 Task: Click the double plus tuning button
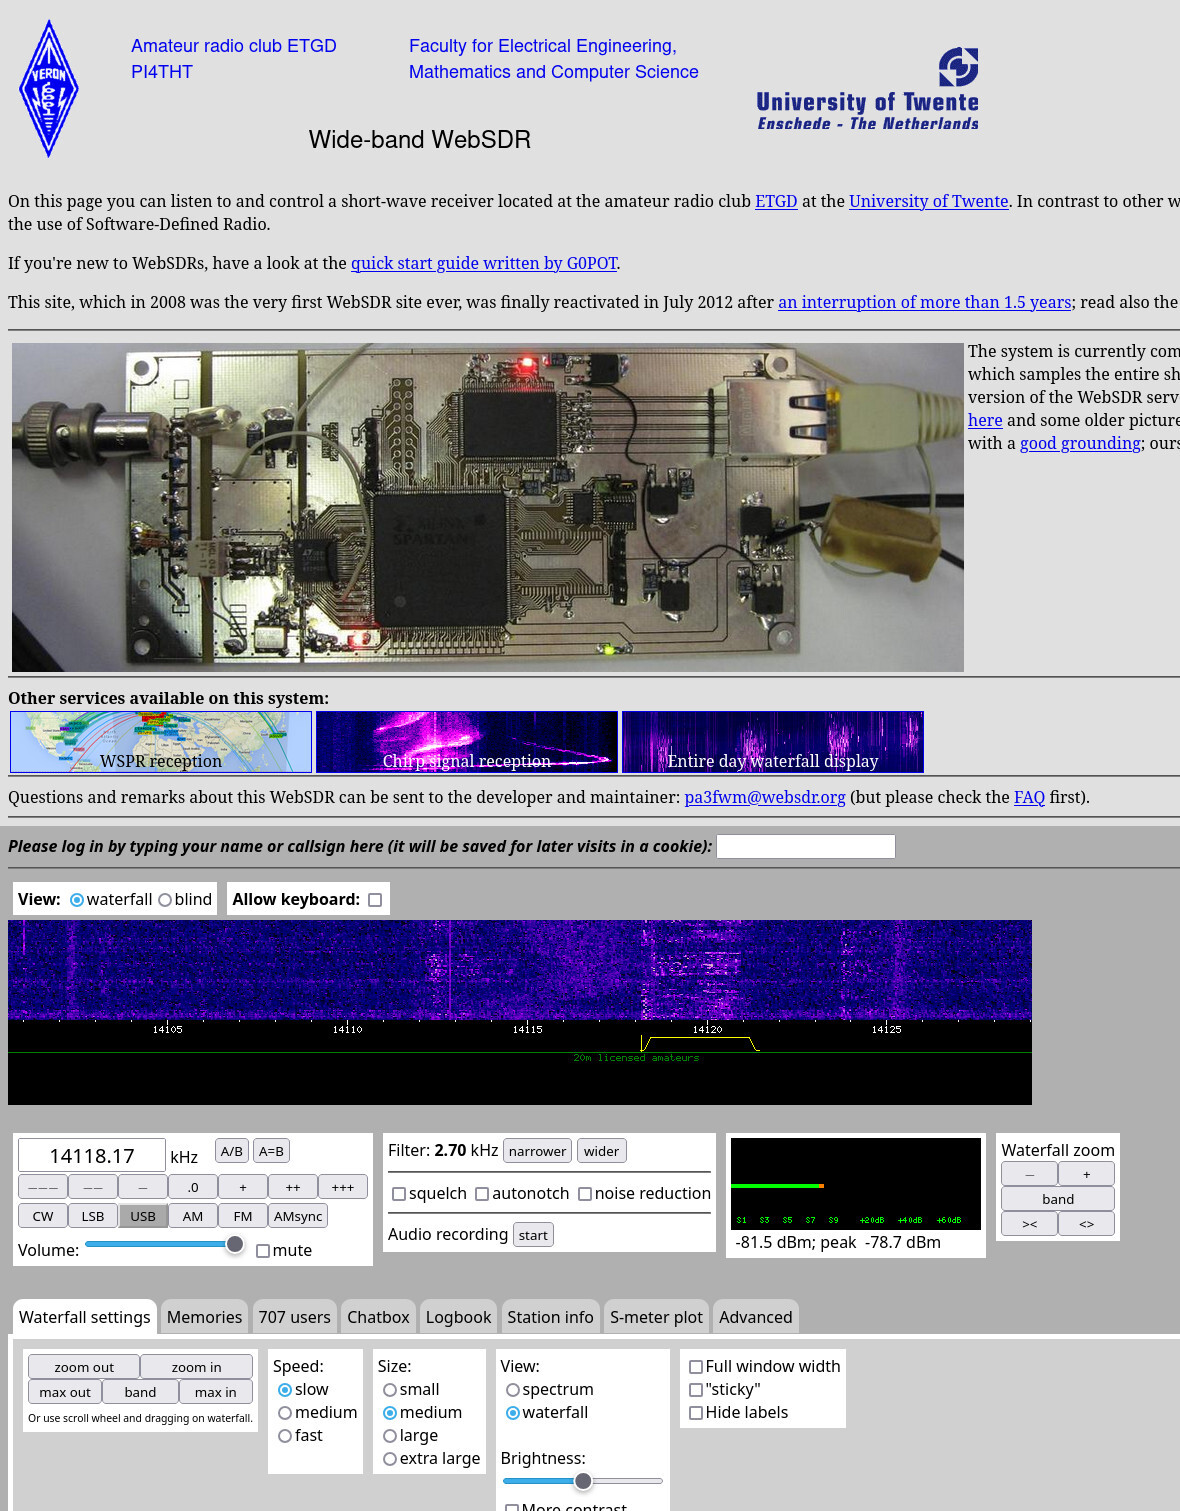pos(293,1187)
